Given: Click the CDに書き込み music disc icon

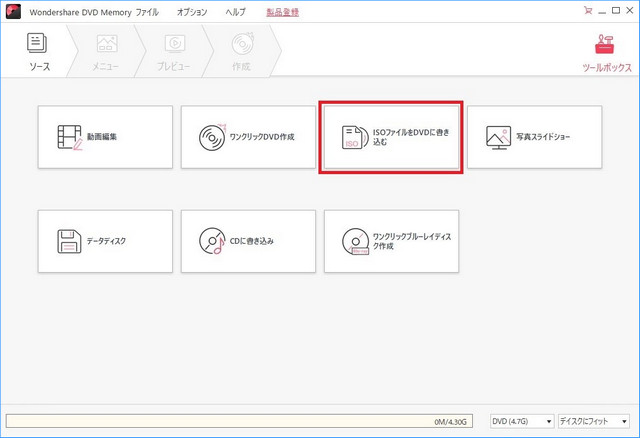Looking at the screenshot, I should (212, 241).
